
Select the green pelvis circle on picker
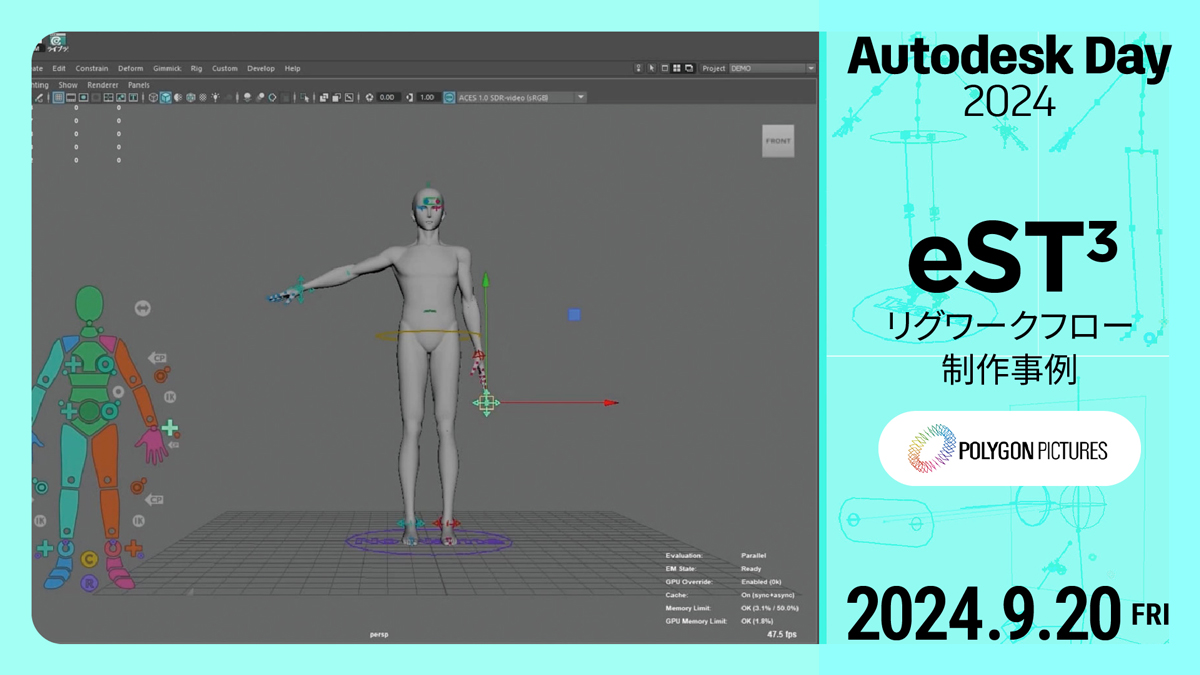point(88,412)
